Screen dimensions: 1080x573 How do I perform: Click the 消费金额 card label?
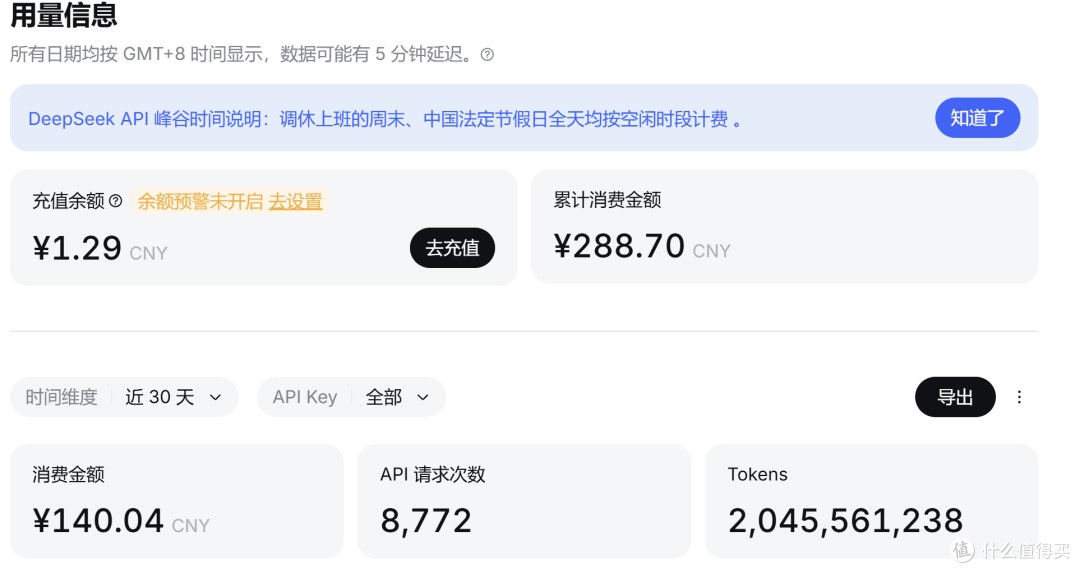coord(68,475)
